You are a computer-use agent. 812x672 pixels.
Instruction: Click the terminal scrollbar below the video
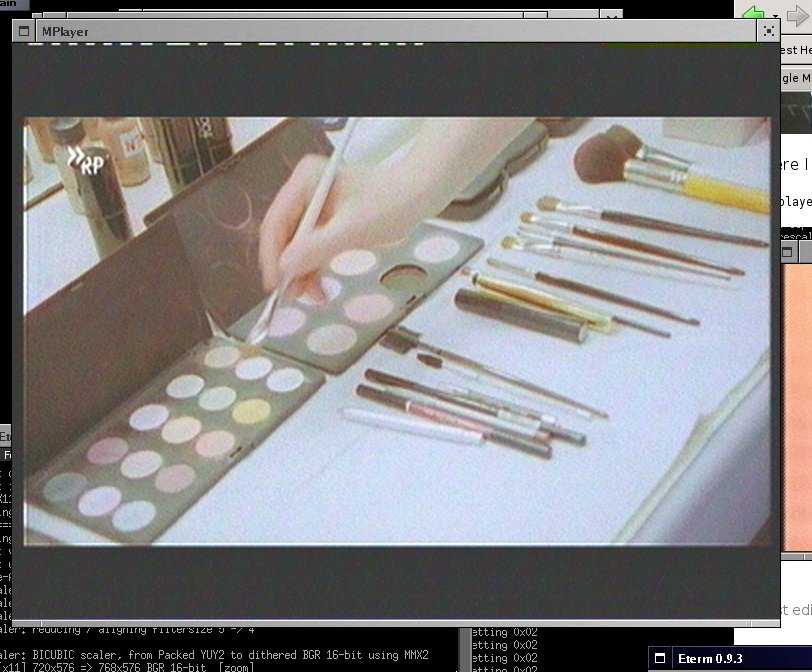[x=466, y=649]
